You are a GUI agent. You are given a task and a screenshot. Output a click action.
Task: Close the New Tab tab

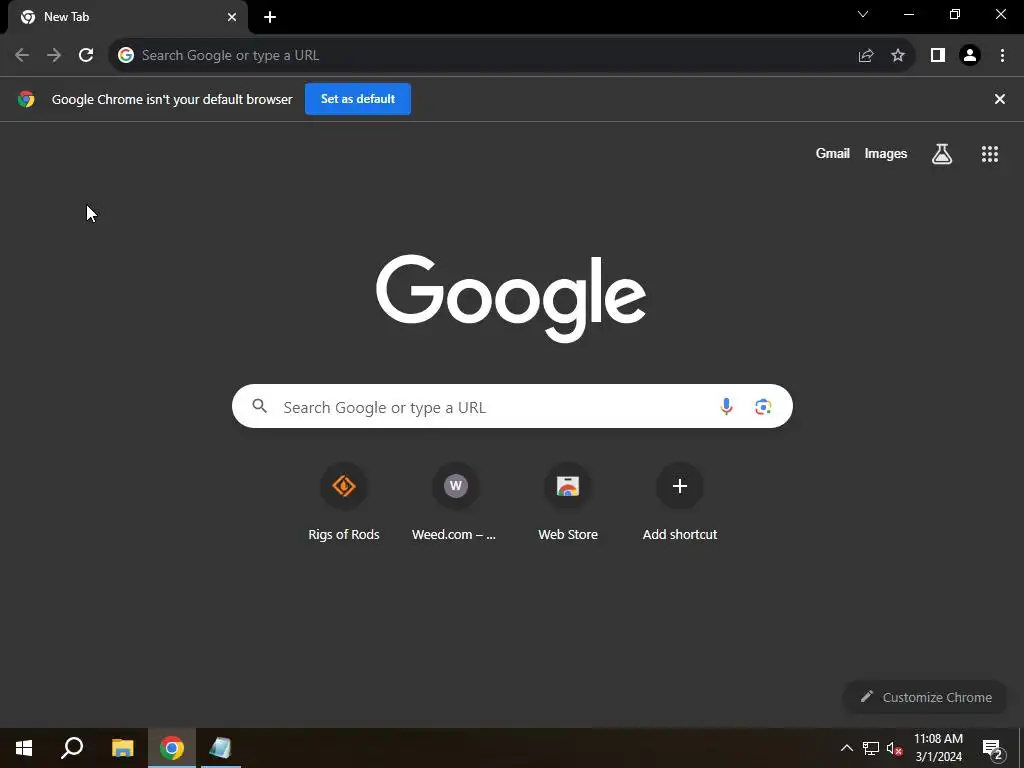[x=232, y=17]
